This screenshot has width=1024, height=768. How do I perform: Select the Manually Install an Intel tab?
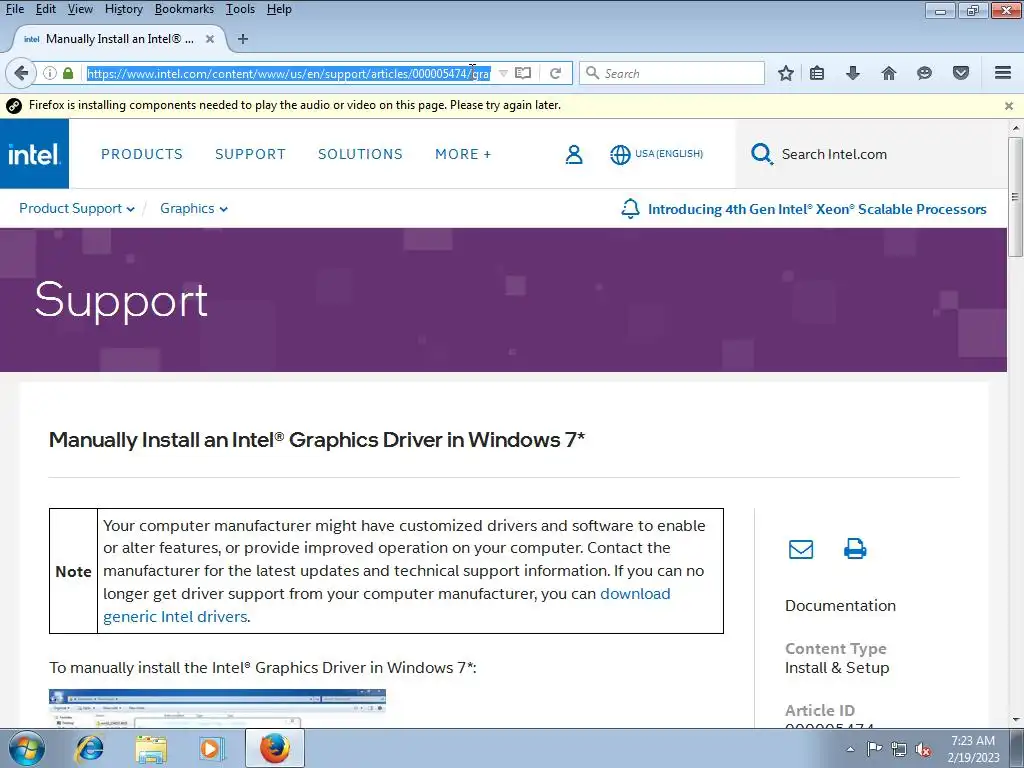(120, 39)
